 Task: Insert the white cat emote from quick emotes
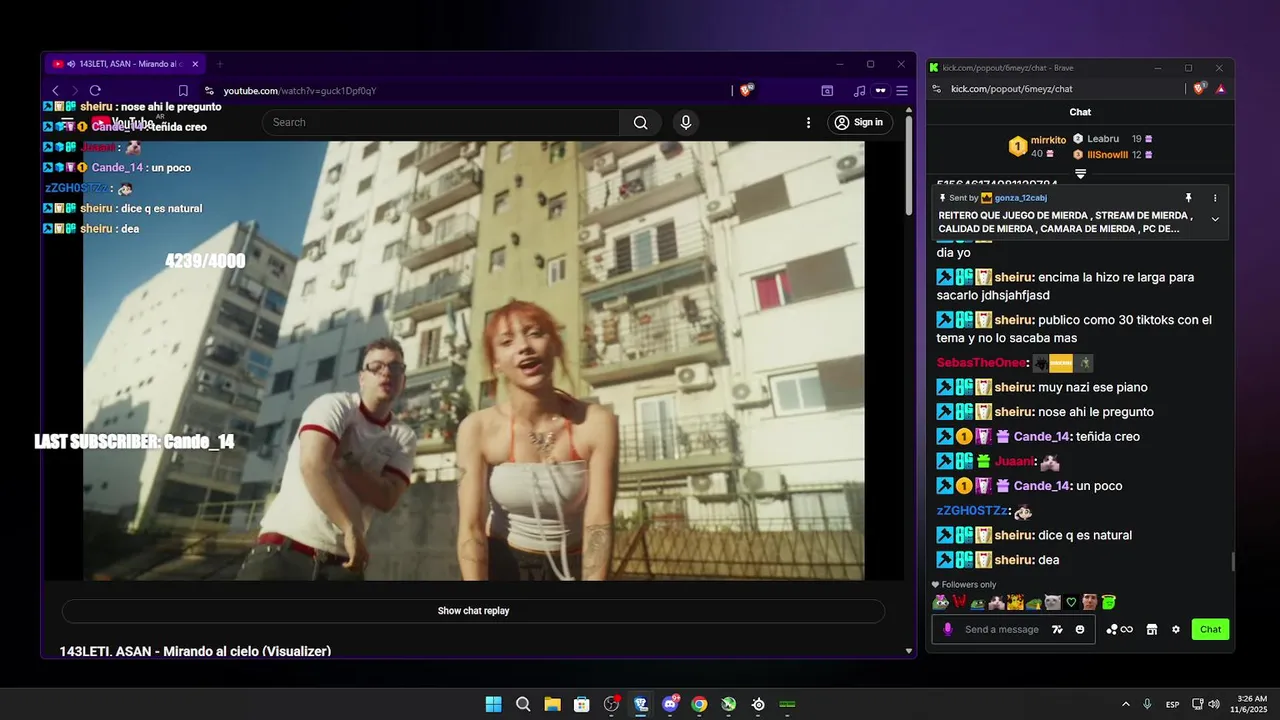(x=1052, y=602)
